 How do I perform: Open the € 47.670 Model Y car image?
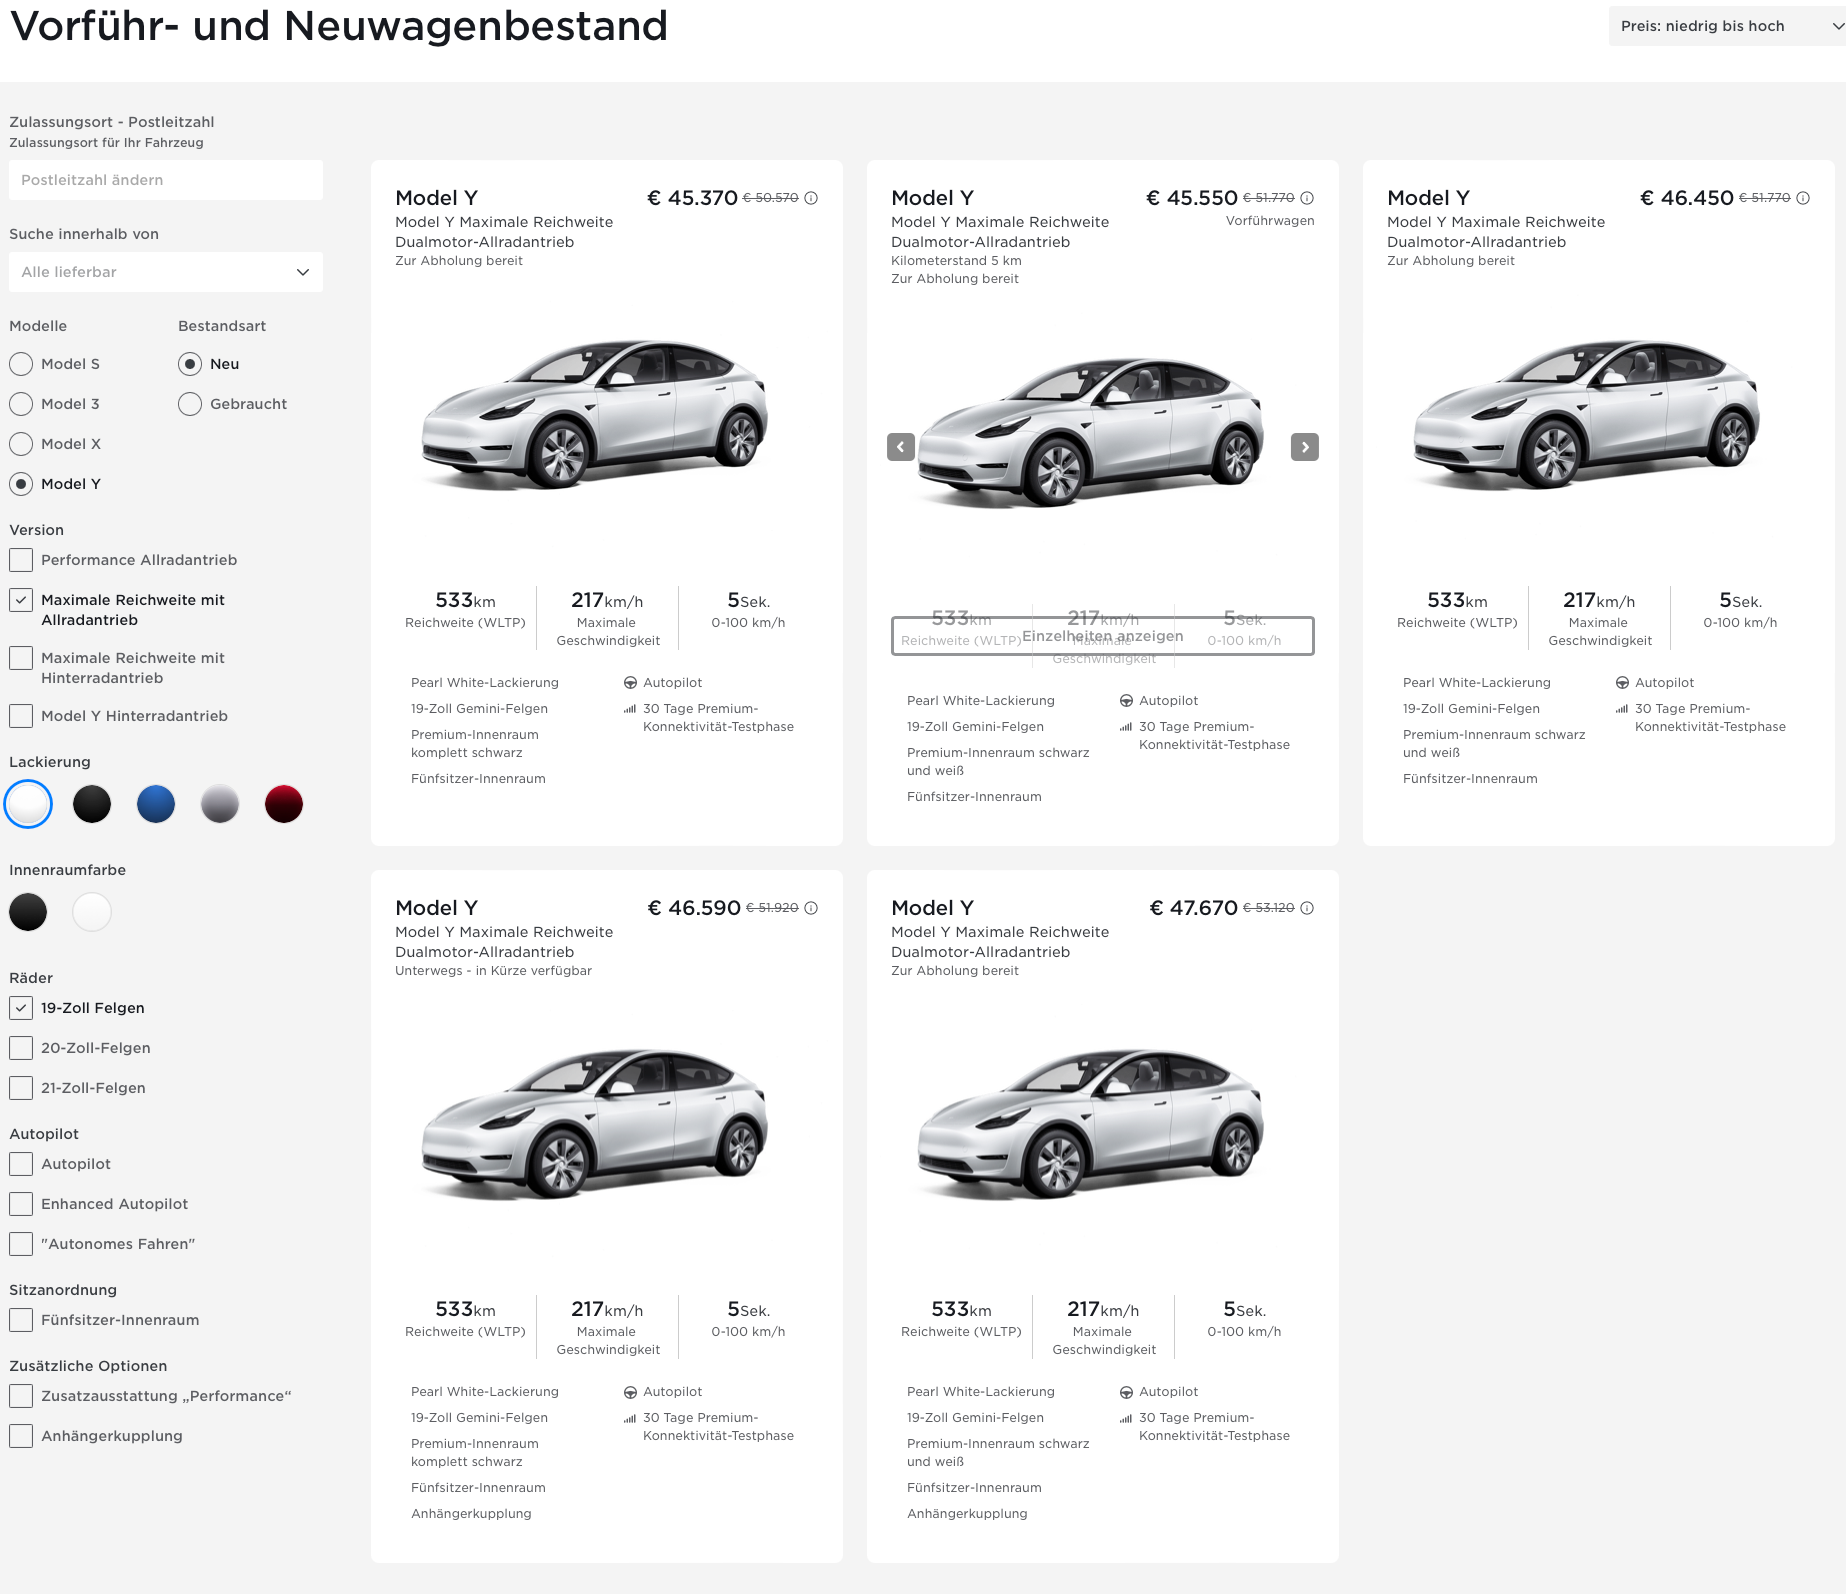(1091, 1124)
